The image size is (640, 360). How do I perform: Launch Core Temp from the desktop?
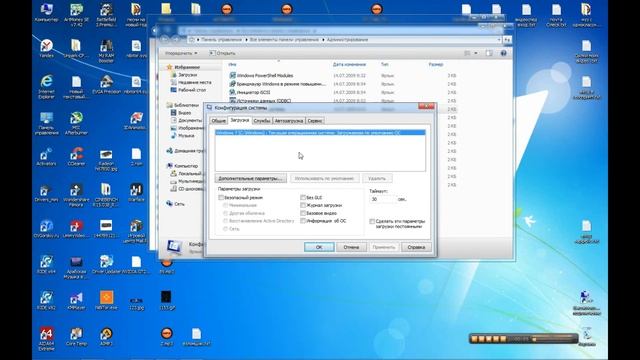[x=76, y=336]
